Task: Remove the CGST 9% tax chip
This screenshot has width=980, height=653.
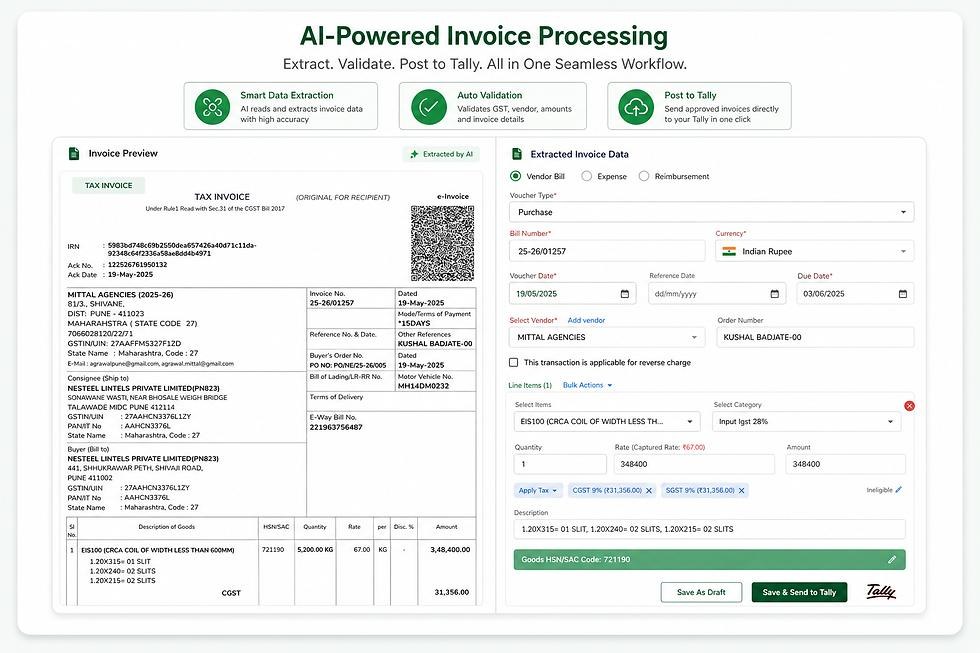Action: coord(649,491)
